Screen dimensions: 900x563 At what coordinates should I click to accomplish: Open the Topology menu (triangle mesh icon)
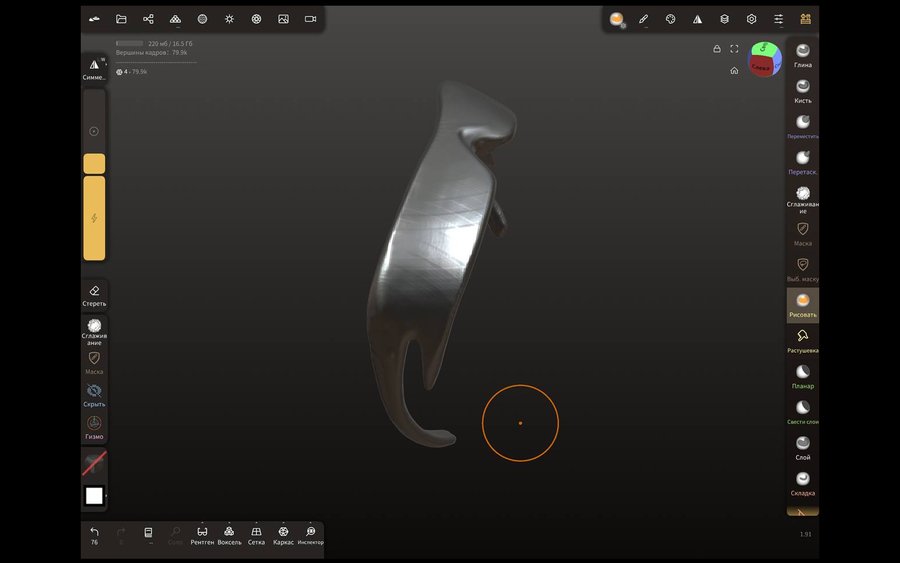click(175, 19)
